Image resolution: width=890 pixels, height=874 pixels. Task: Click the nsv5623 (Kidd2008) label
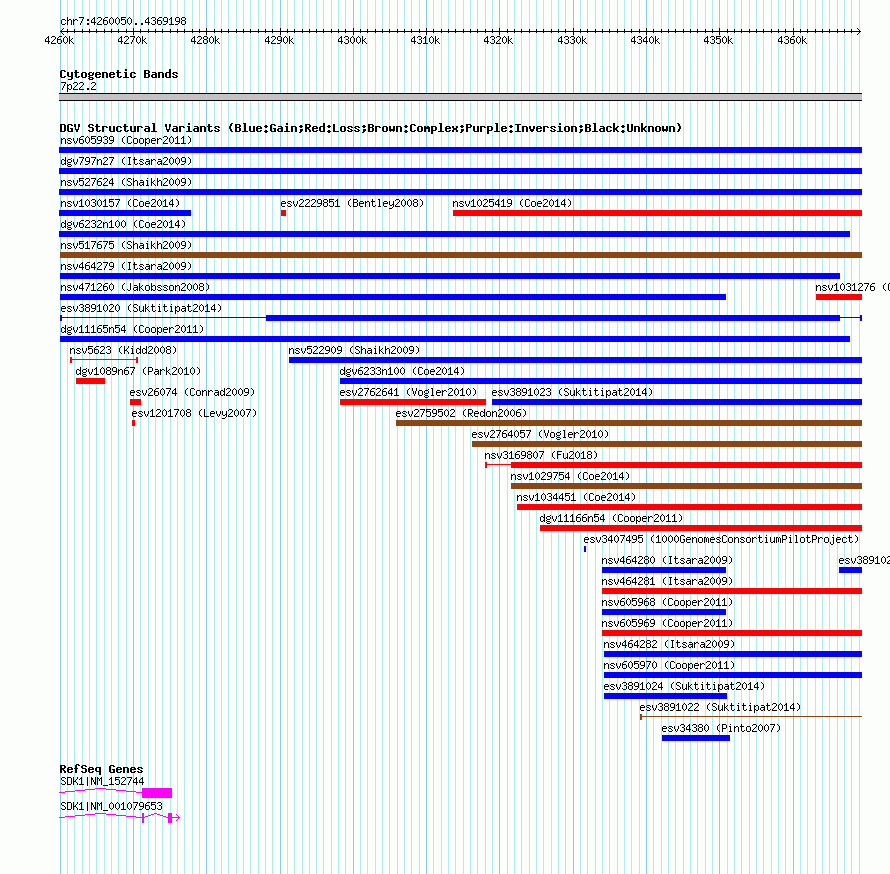123,350
